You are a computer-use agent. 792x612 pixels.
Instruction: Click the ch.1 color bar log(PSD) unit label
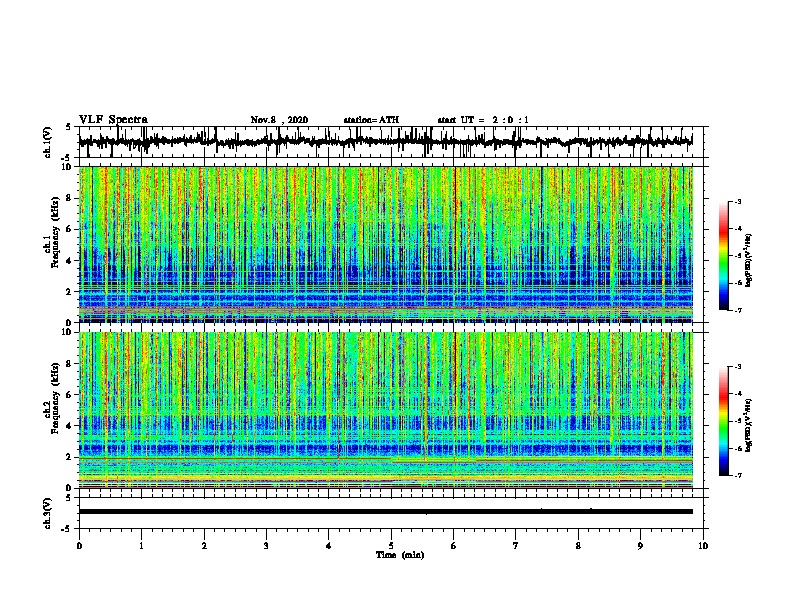point(749,260)
